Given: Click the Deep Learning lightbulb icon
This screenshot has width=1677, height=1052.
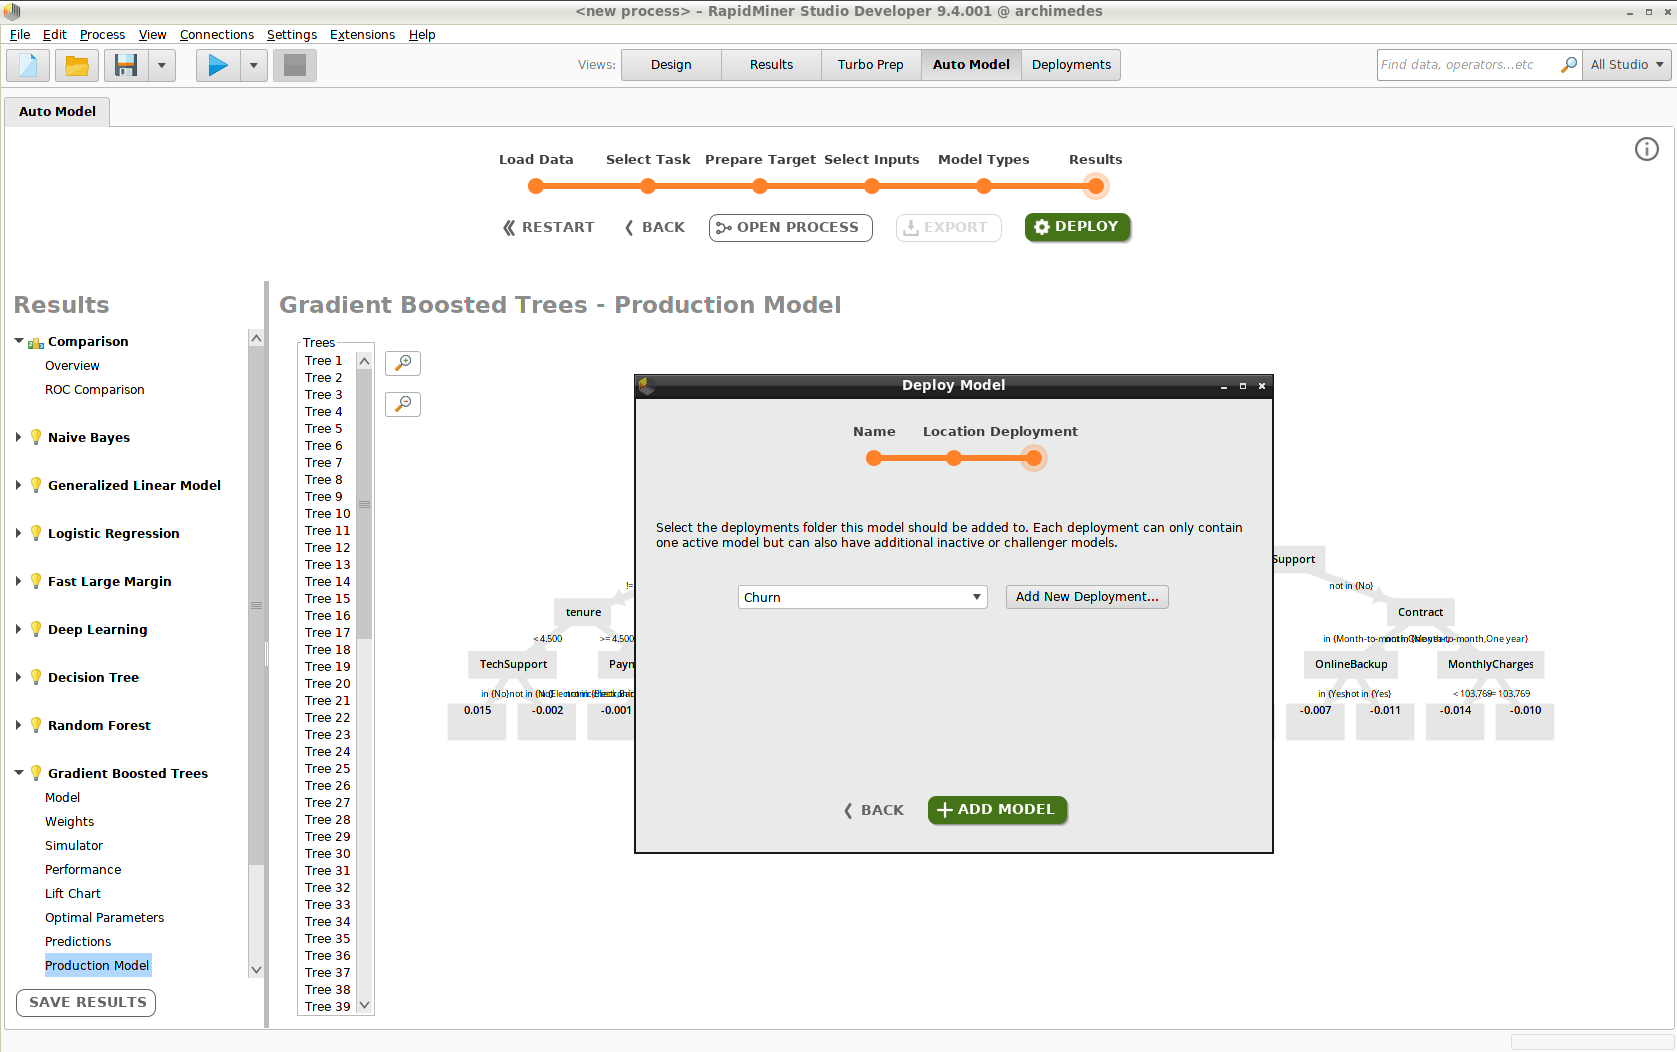Looking at the screenshot, I should point(36,629).
